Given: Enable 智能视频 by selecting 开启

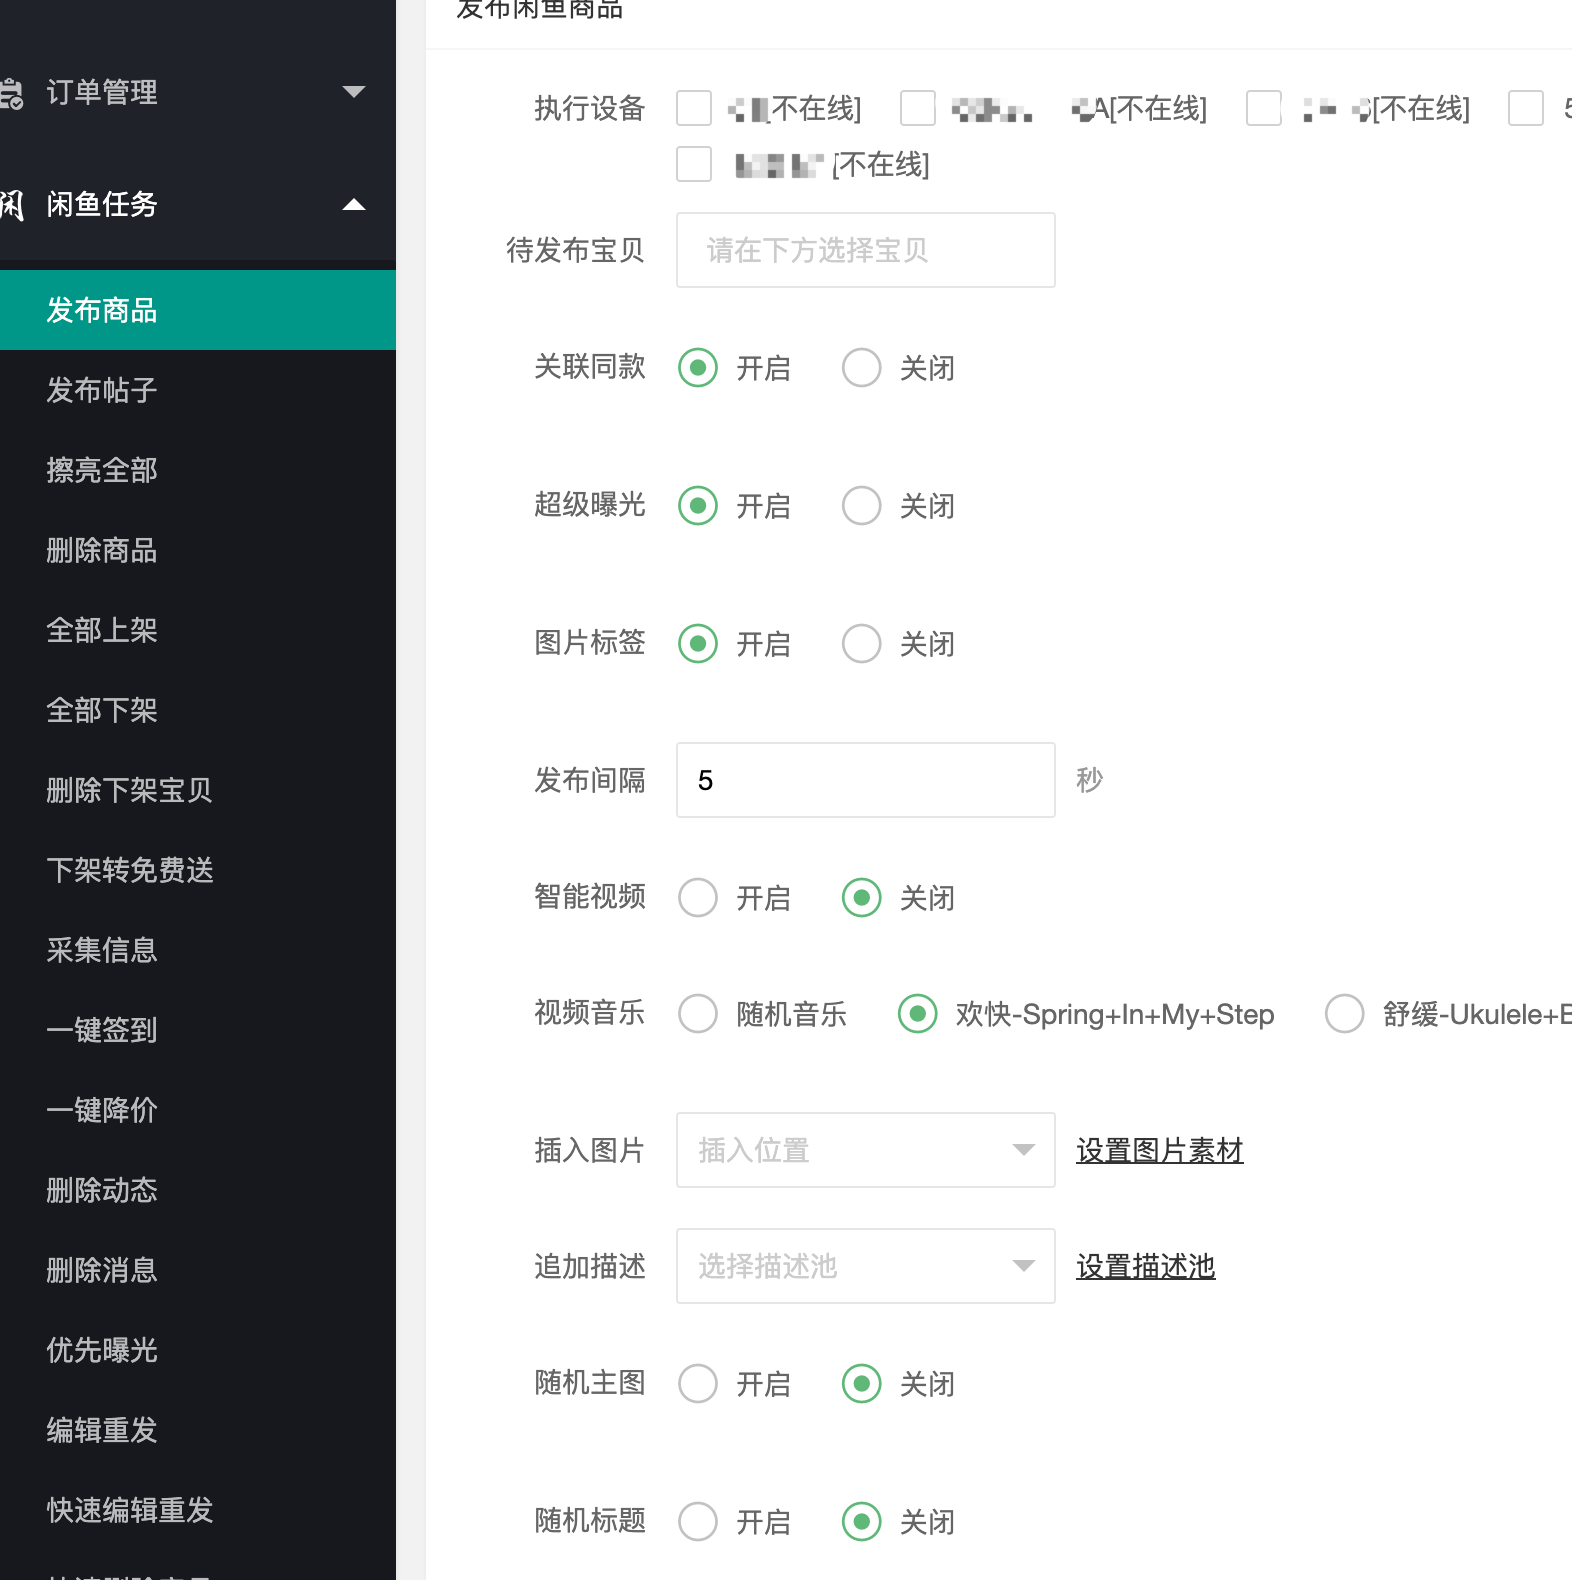Looking at the screenshot, I should 698,898.
